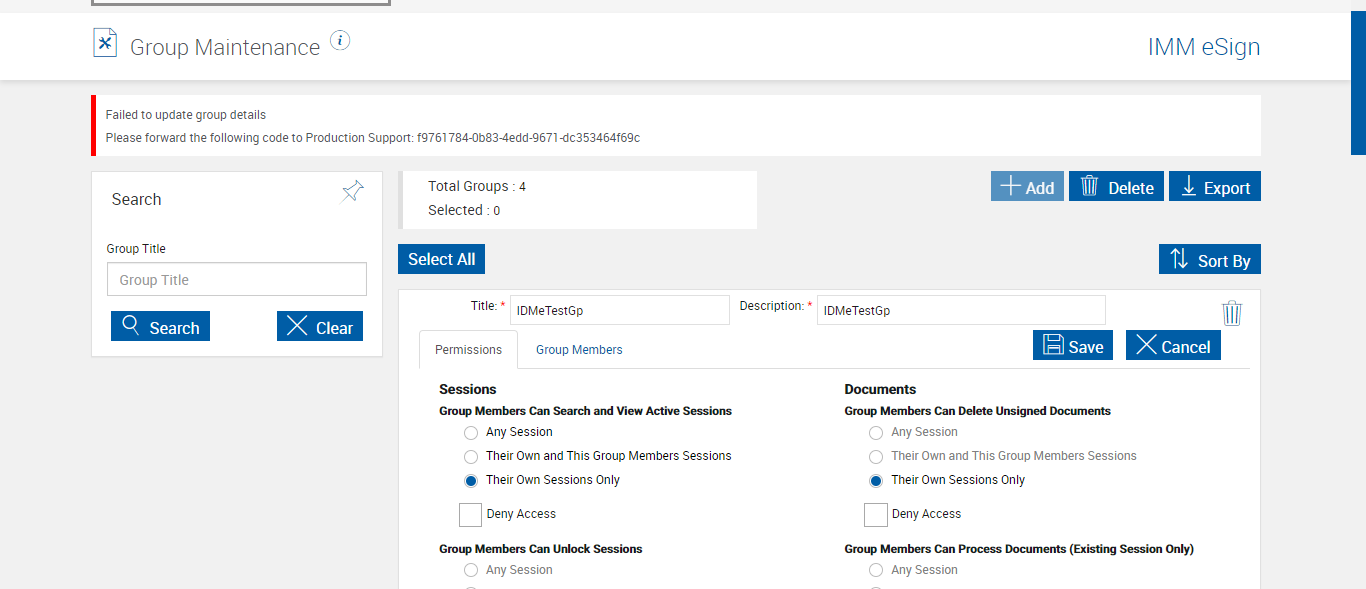
Task: Select Their Own and This Group Members Sessions under Sessions
Action: (x=471, y=456)
